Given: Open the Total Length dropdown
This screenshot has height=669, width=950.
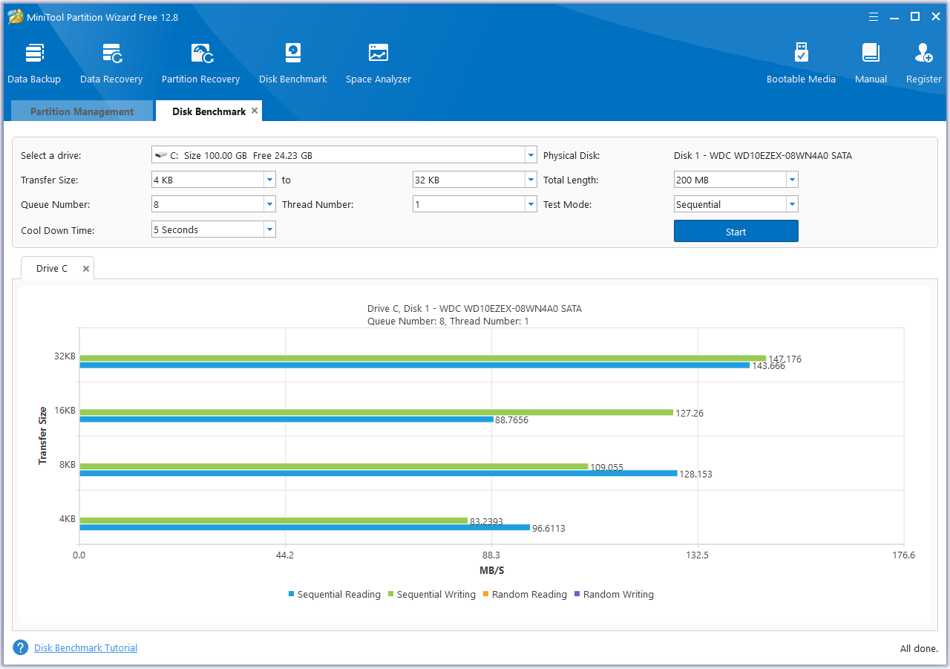Looking at the screenshot, I should point(791,180).
